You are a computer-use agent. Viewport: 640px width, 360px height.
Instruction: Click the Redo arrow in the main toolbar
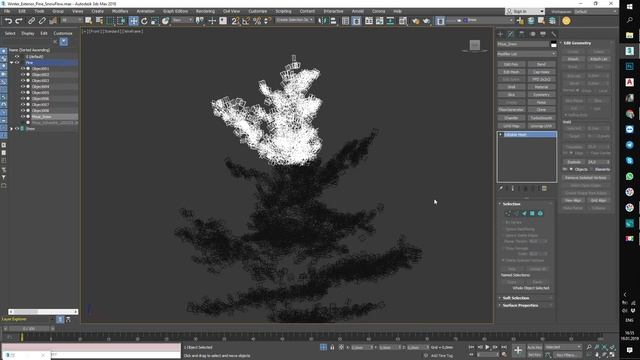(18, 21)
